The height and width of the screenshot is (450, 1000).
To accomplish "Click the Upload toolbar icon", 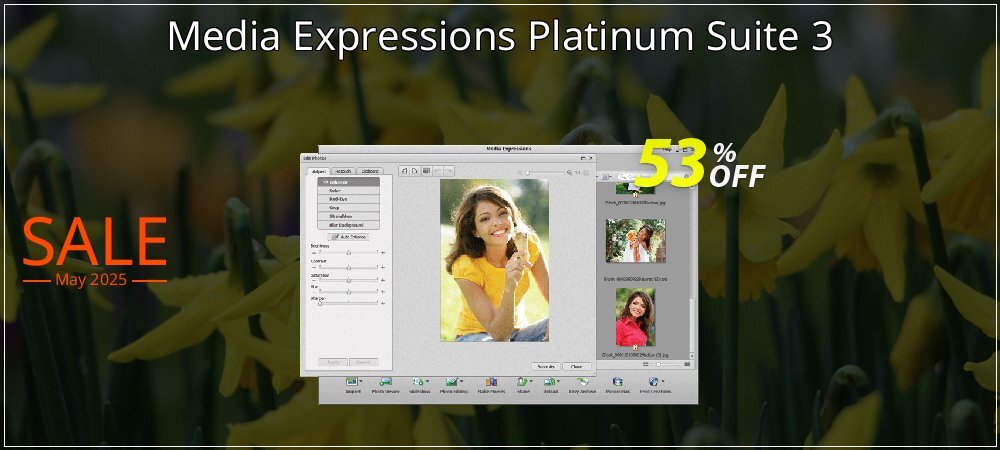I will [549, 382].
